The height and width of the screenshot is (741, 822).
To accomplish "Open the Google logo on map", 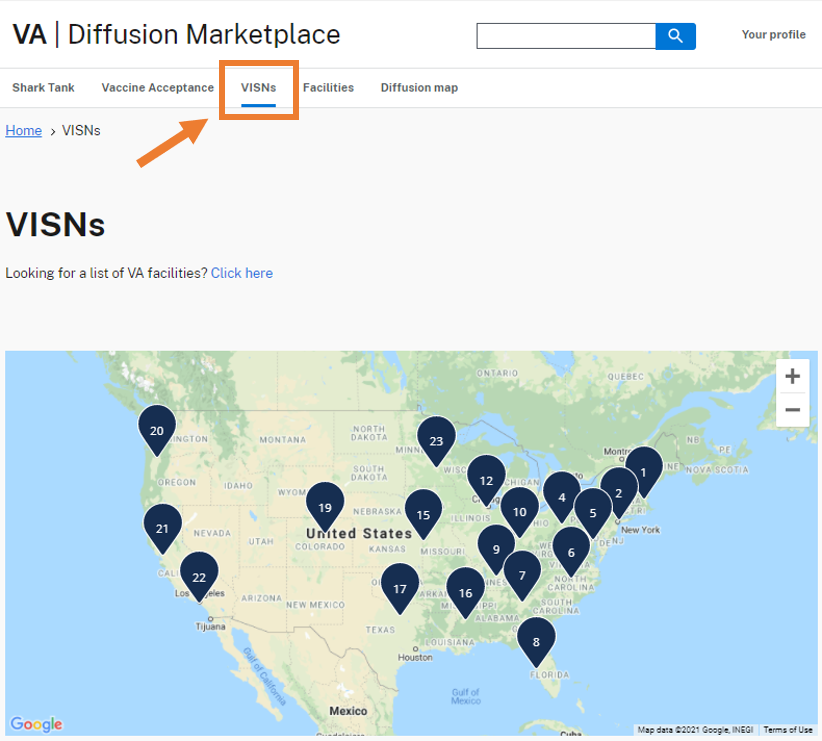I will point(36,724).
